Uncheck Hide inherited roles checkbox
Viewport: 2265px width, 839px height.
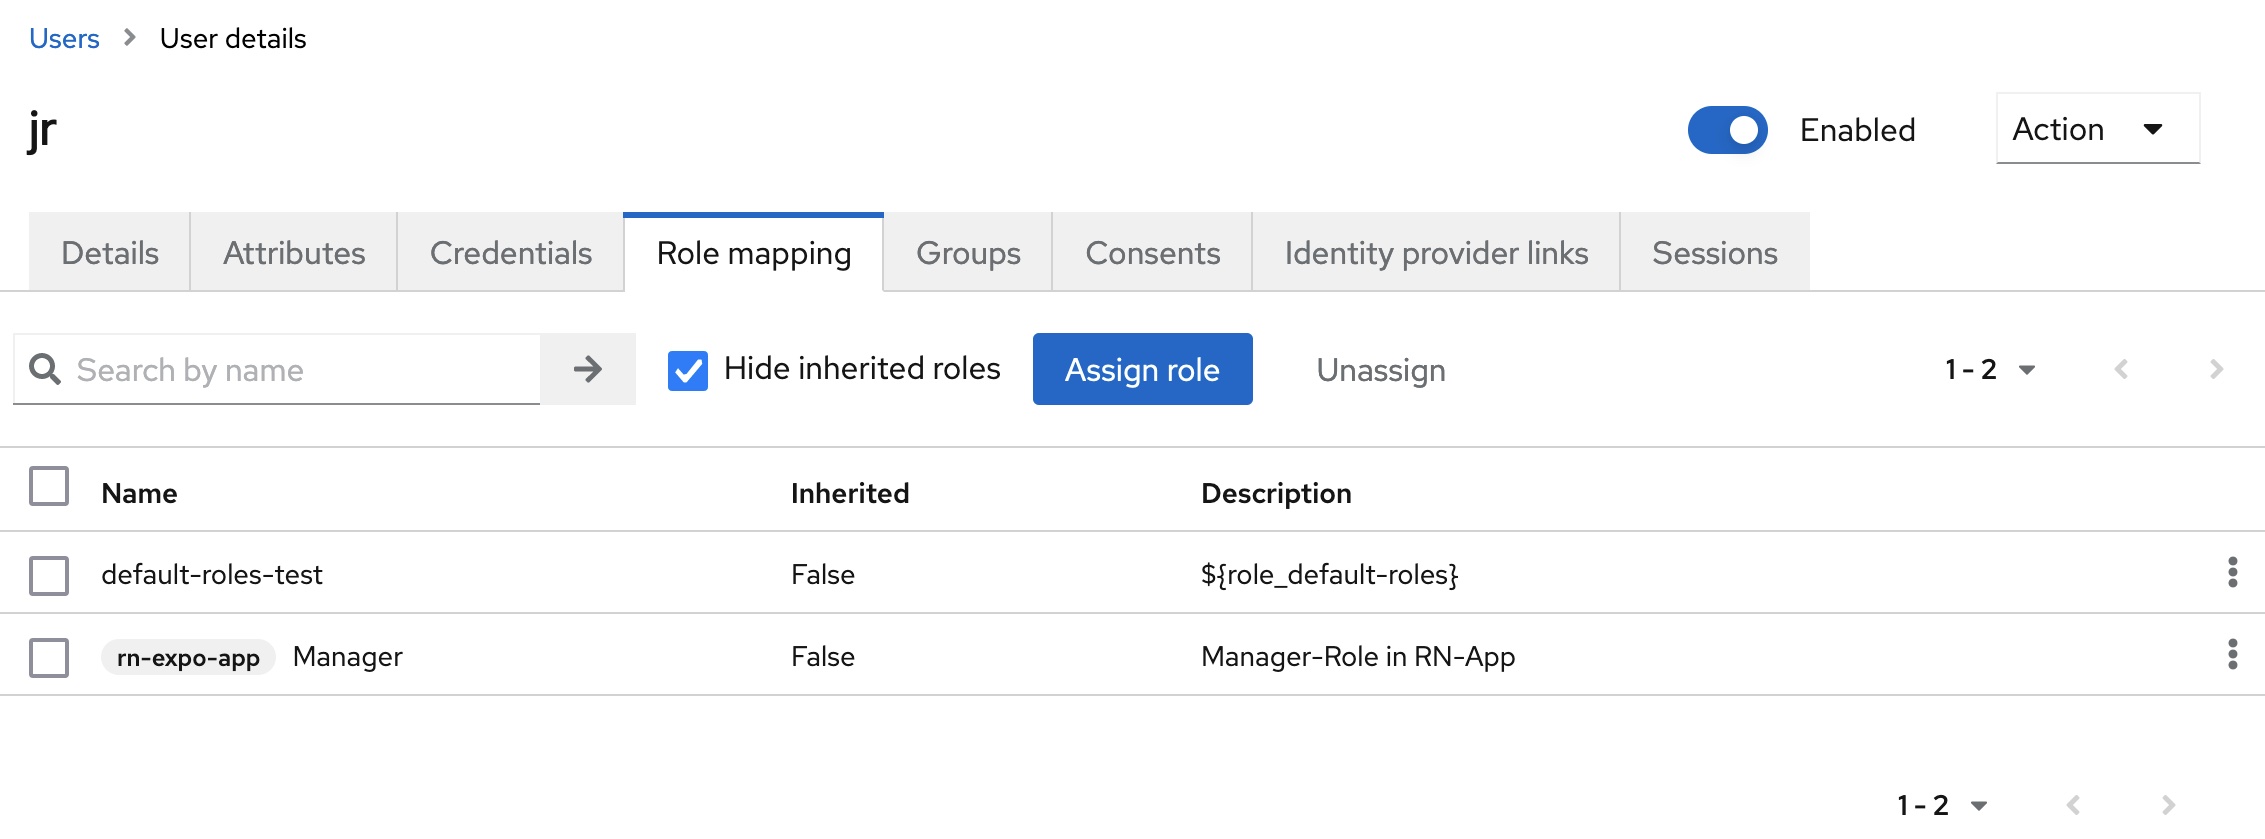tap(688, 370)
